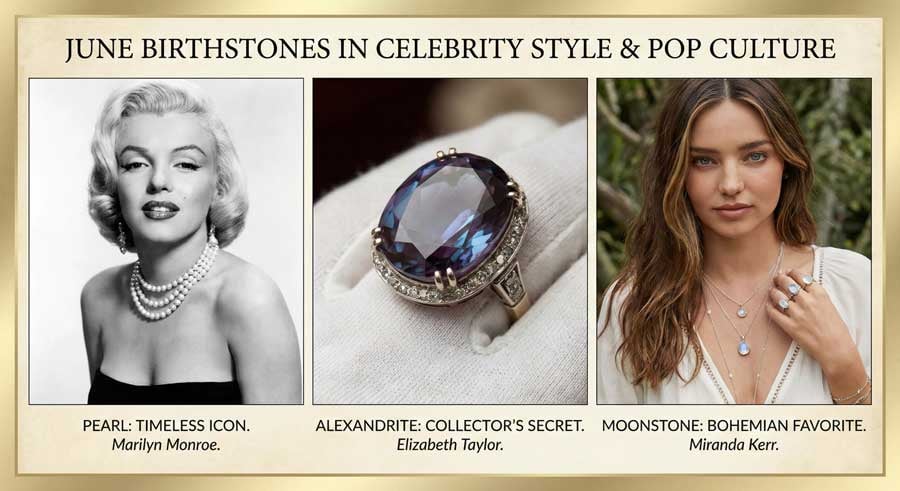
Task: Click 'Alexandrite: Collector's Secret.' caption
Action: pyautogui.click(x=449, y=425)
